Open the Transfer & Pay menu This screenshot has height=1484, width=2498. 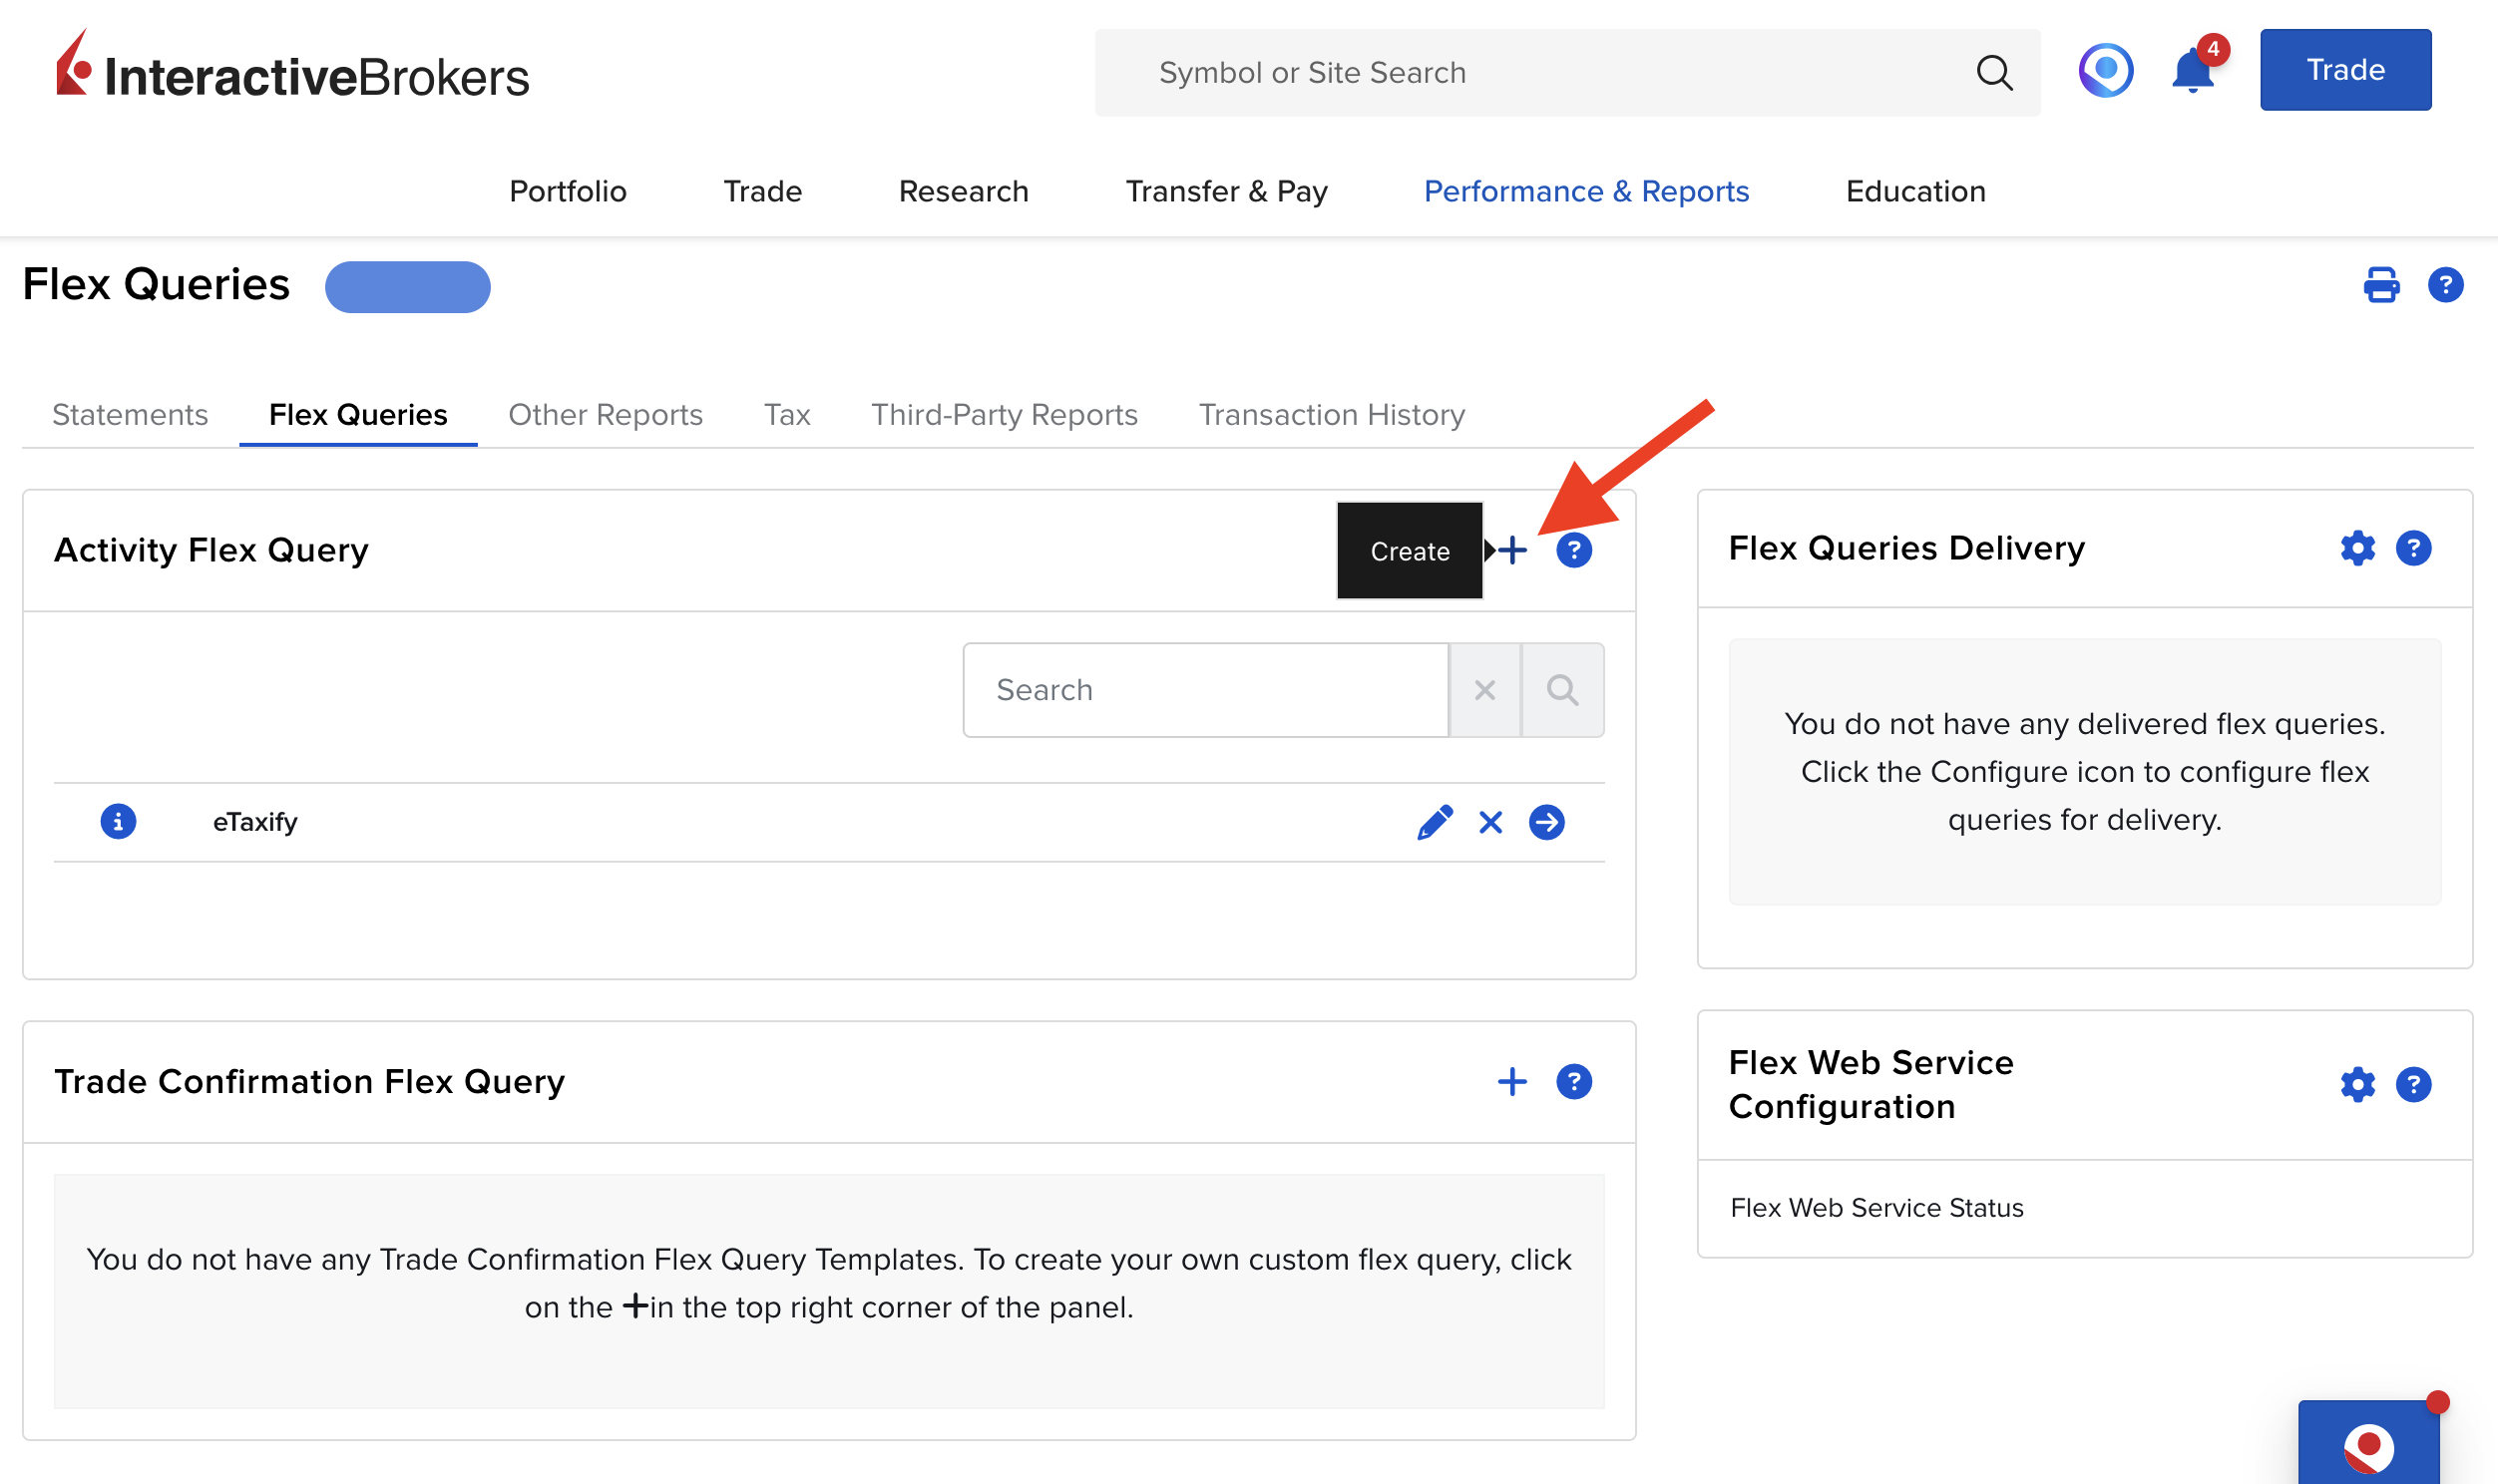coord(1226,190)
